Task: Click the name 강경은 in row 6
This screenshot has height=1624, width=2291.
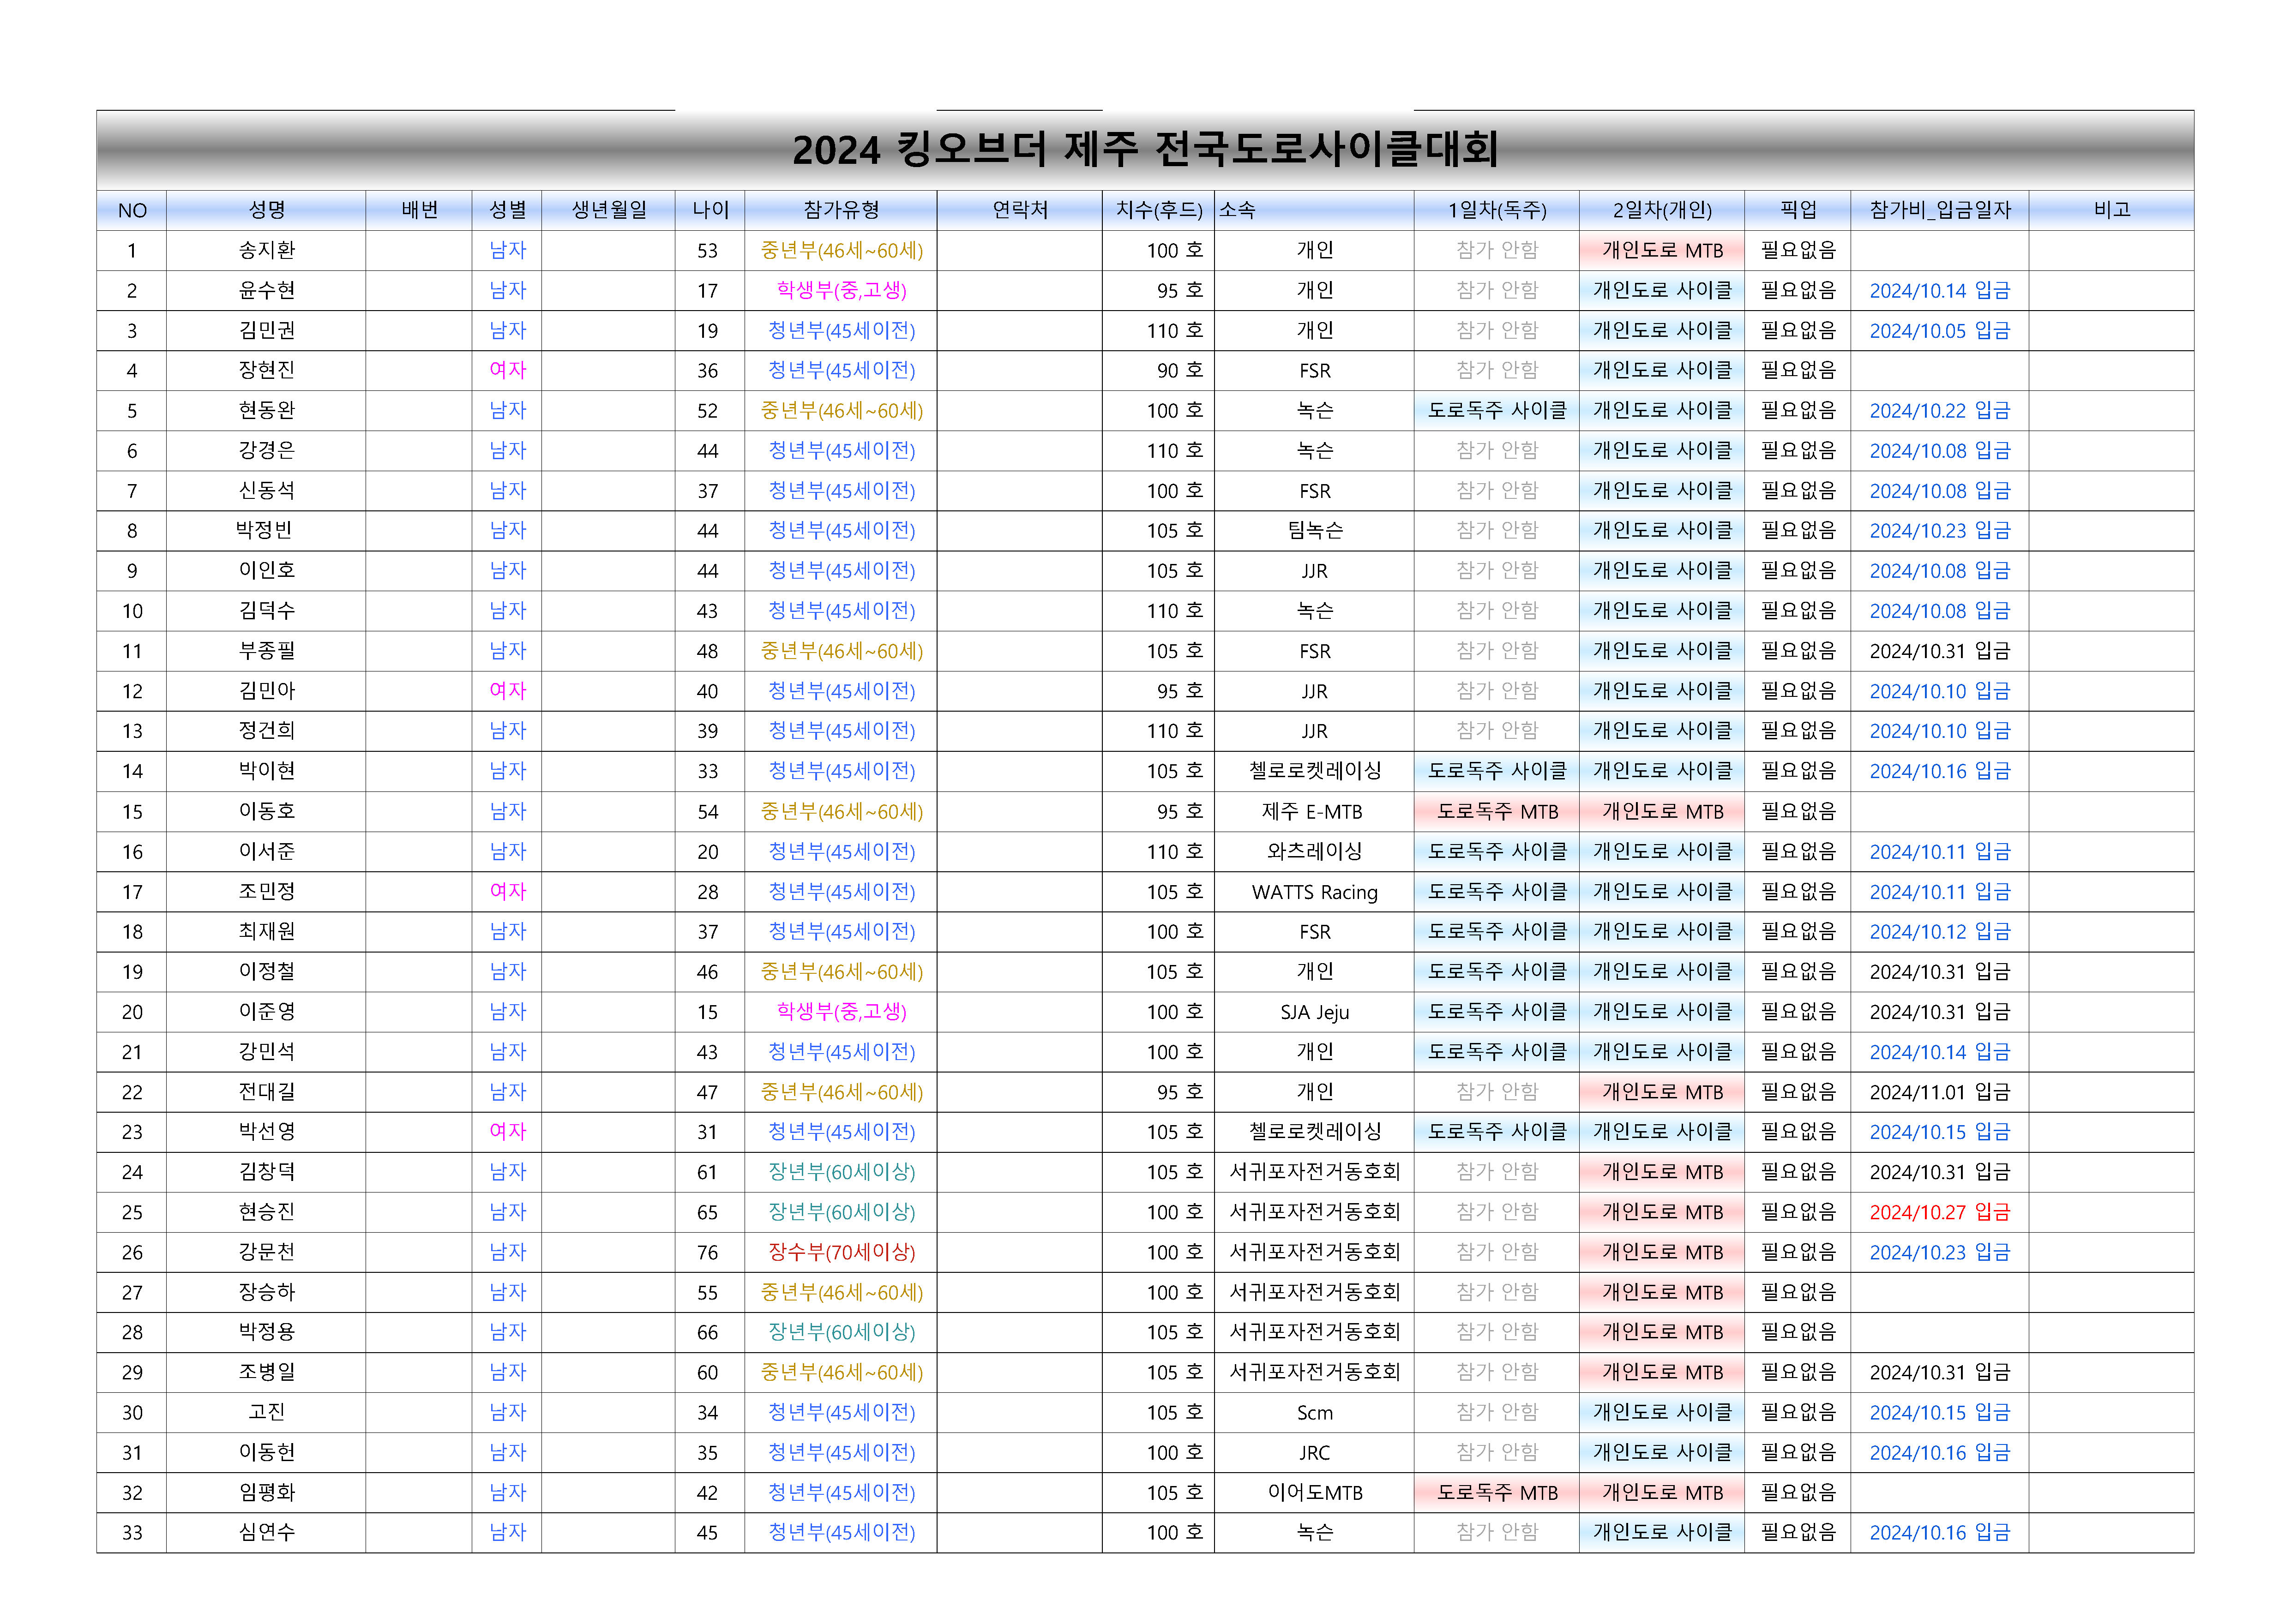Action: pyautogui.click(x=267, y=450)
